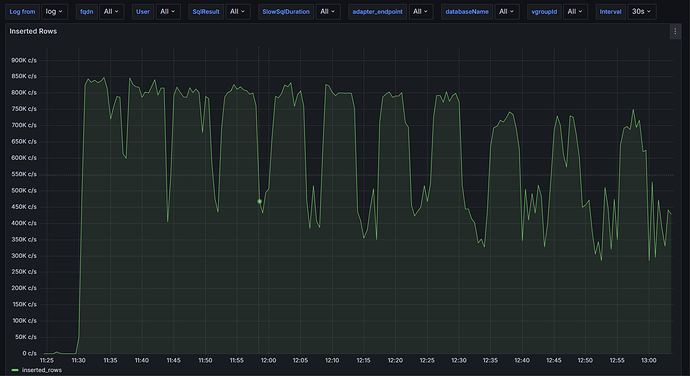Click the 11:45 x-axis time label
690x376 pixels.
pos(173,360)
